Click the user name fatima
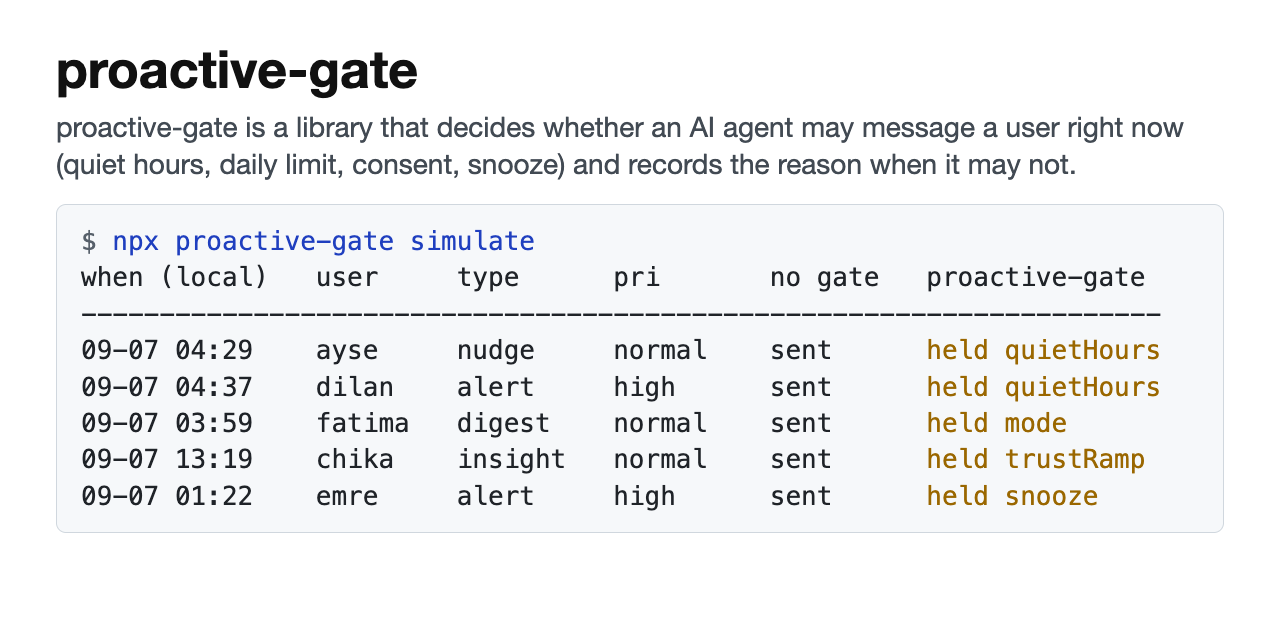The height and width of the screenshot is (640, 1280). pyautogui.click(x=363, y=423)
